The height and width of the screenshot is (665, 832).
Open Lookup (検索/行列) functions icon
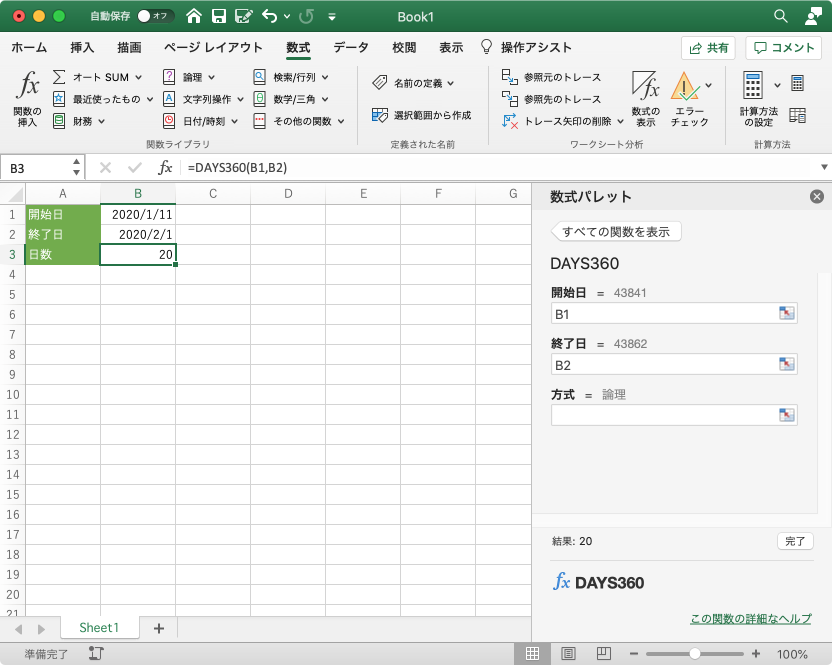click(x=259, y=77)
